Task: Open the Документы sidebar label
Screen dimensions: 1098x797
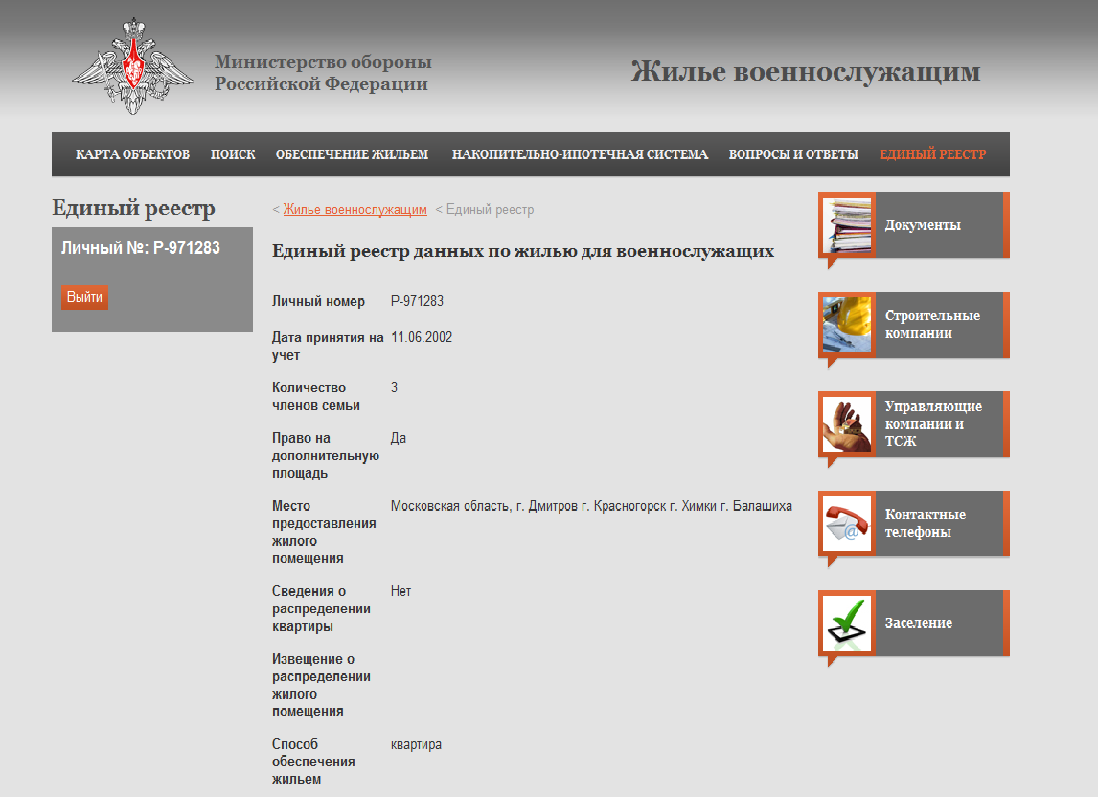Action: click(x=922, y=225)
